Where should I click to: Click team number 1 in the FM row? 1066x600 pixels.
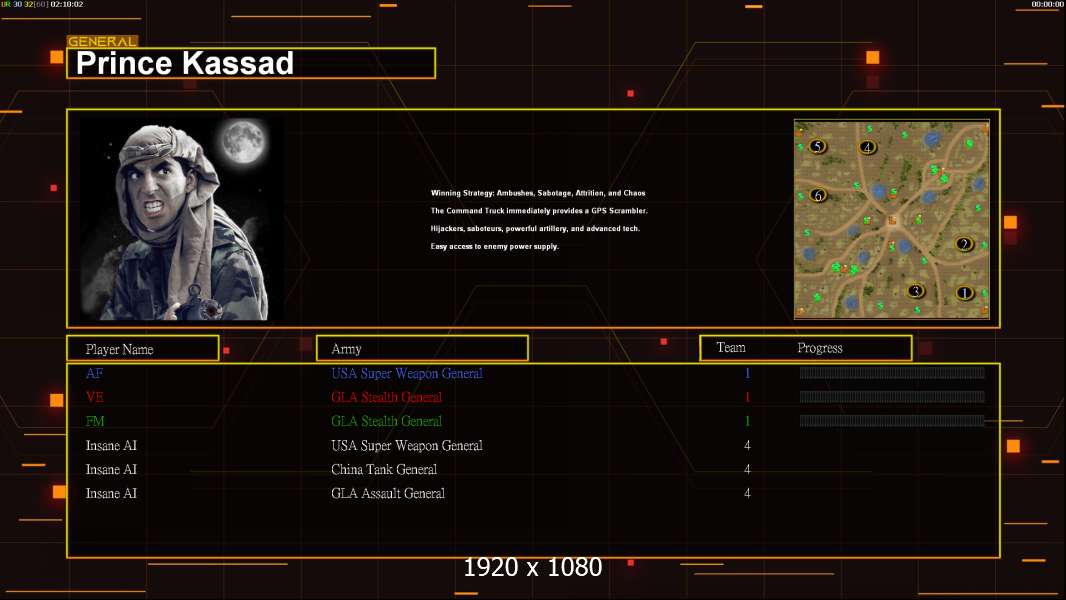[747, 421]
